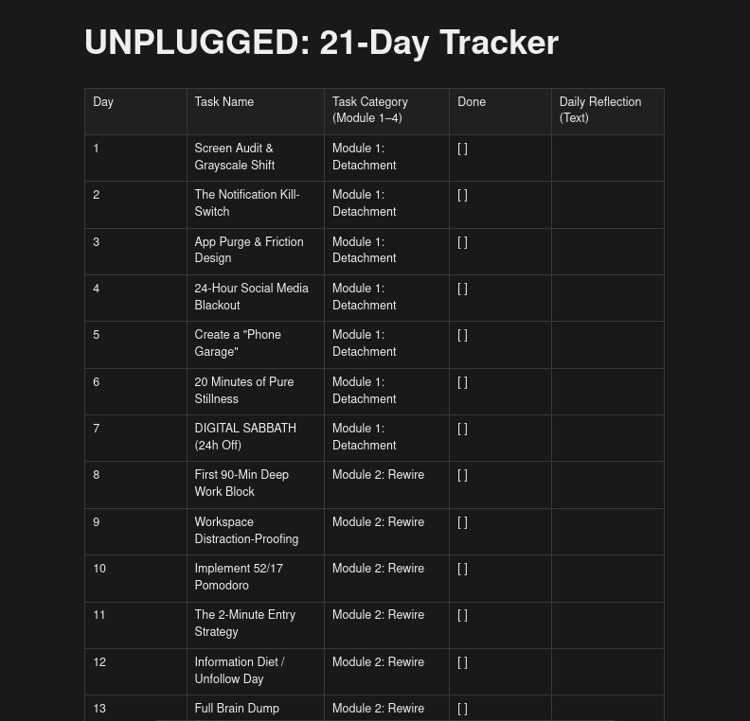The height and width of the screenshot is (721, 750).
Task: Click the reflection cell for Day 9
Action: tap(607, 532)
